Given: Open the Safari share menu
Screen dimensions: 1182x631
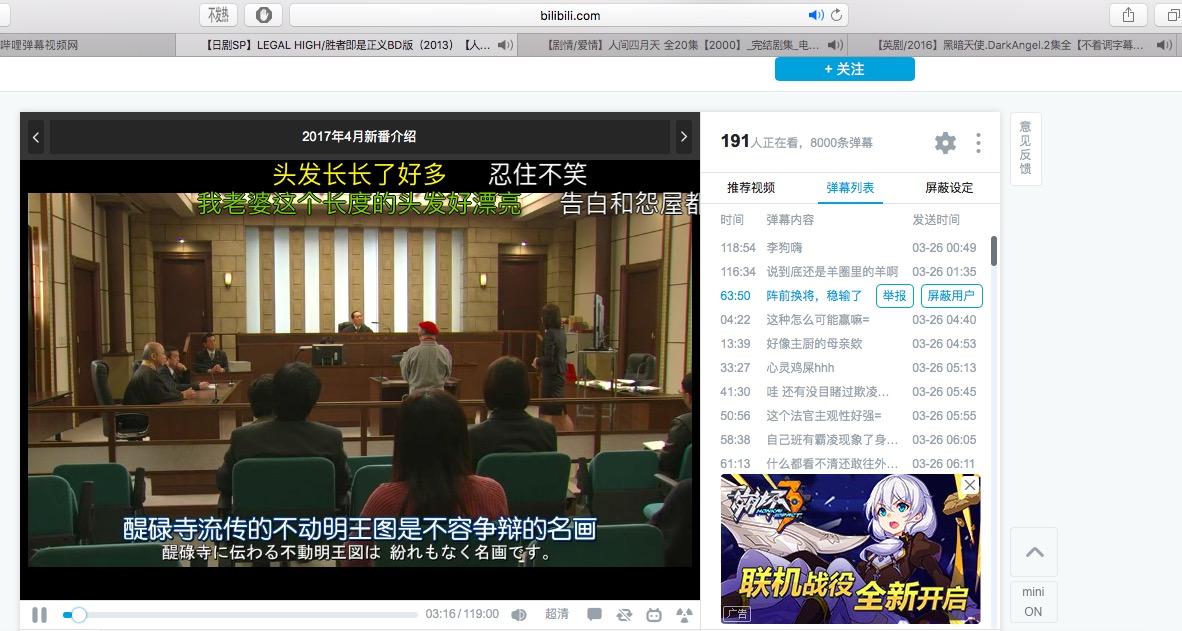Looking at the screenshot, I should [x=1128, y=15].
